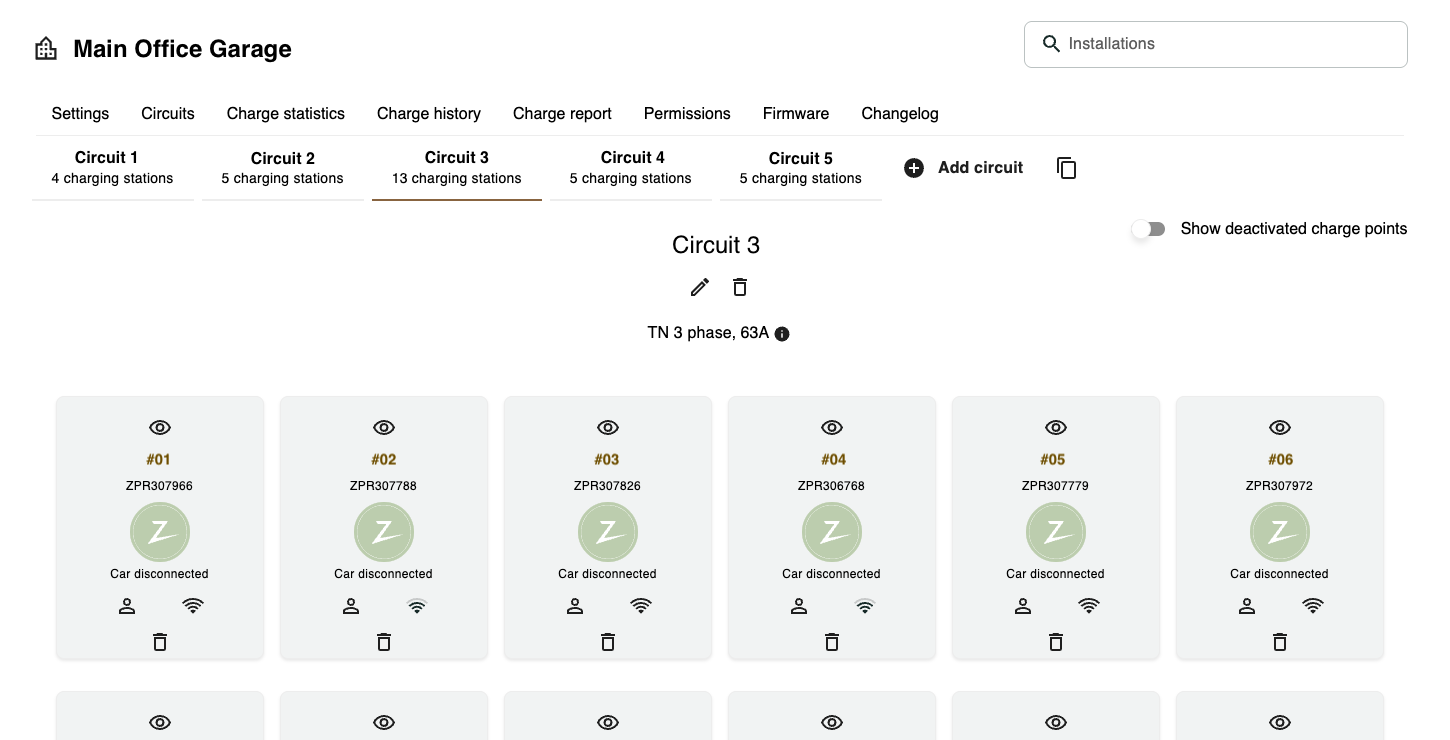Switch to the Circuit 4 tab
The height and width of the screenshot is (740, 1450).
[x=631, y=168]
